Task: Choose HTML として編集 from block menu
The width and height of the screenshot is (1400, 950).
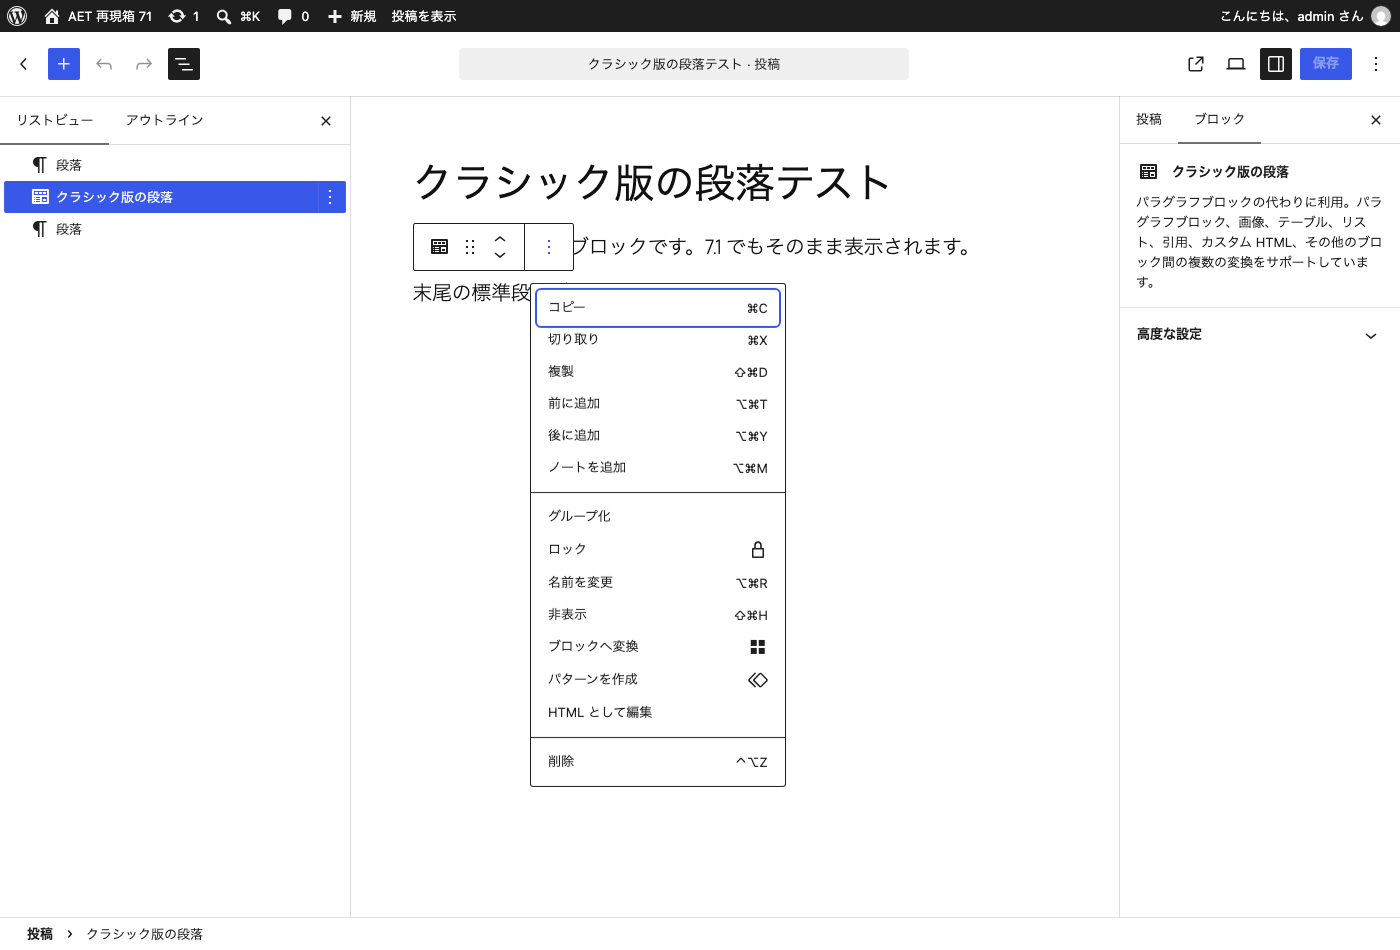Action: 658,712
